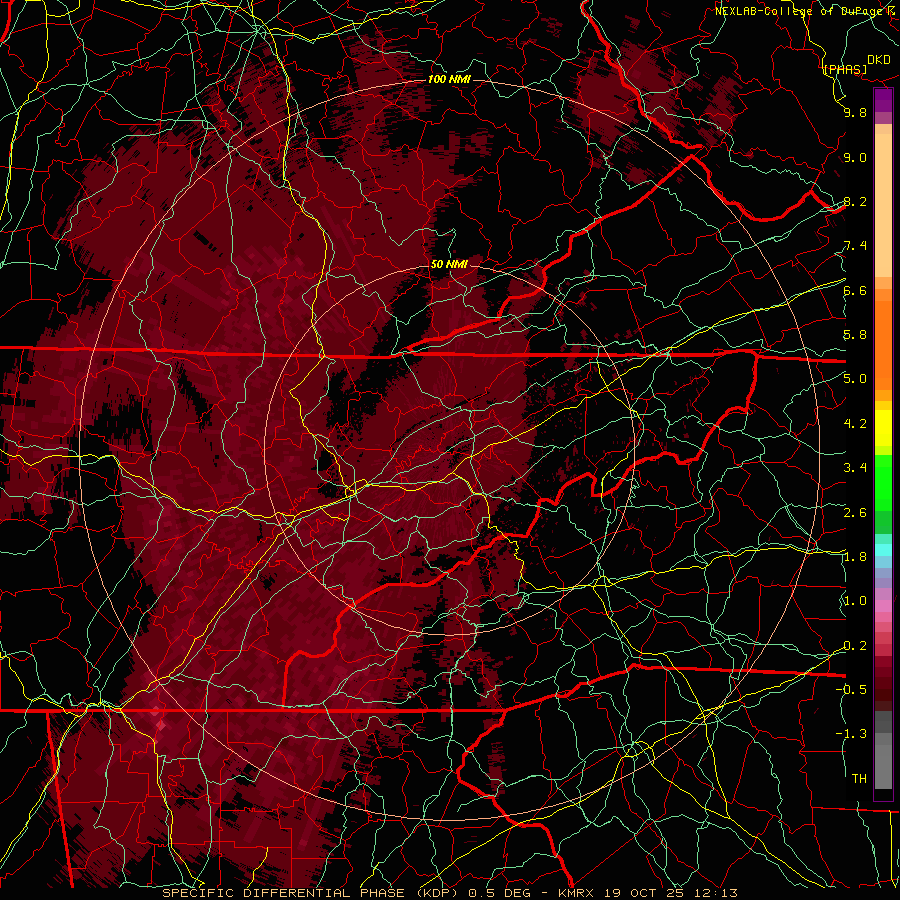Image resolution: width=900 pixels, height=900 pixels.
Task: Click the 9.0 legend scale value
Action: click(855, 157)
